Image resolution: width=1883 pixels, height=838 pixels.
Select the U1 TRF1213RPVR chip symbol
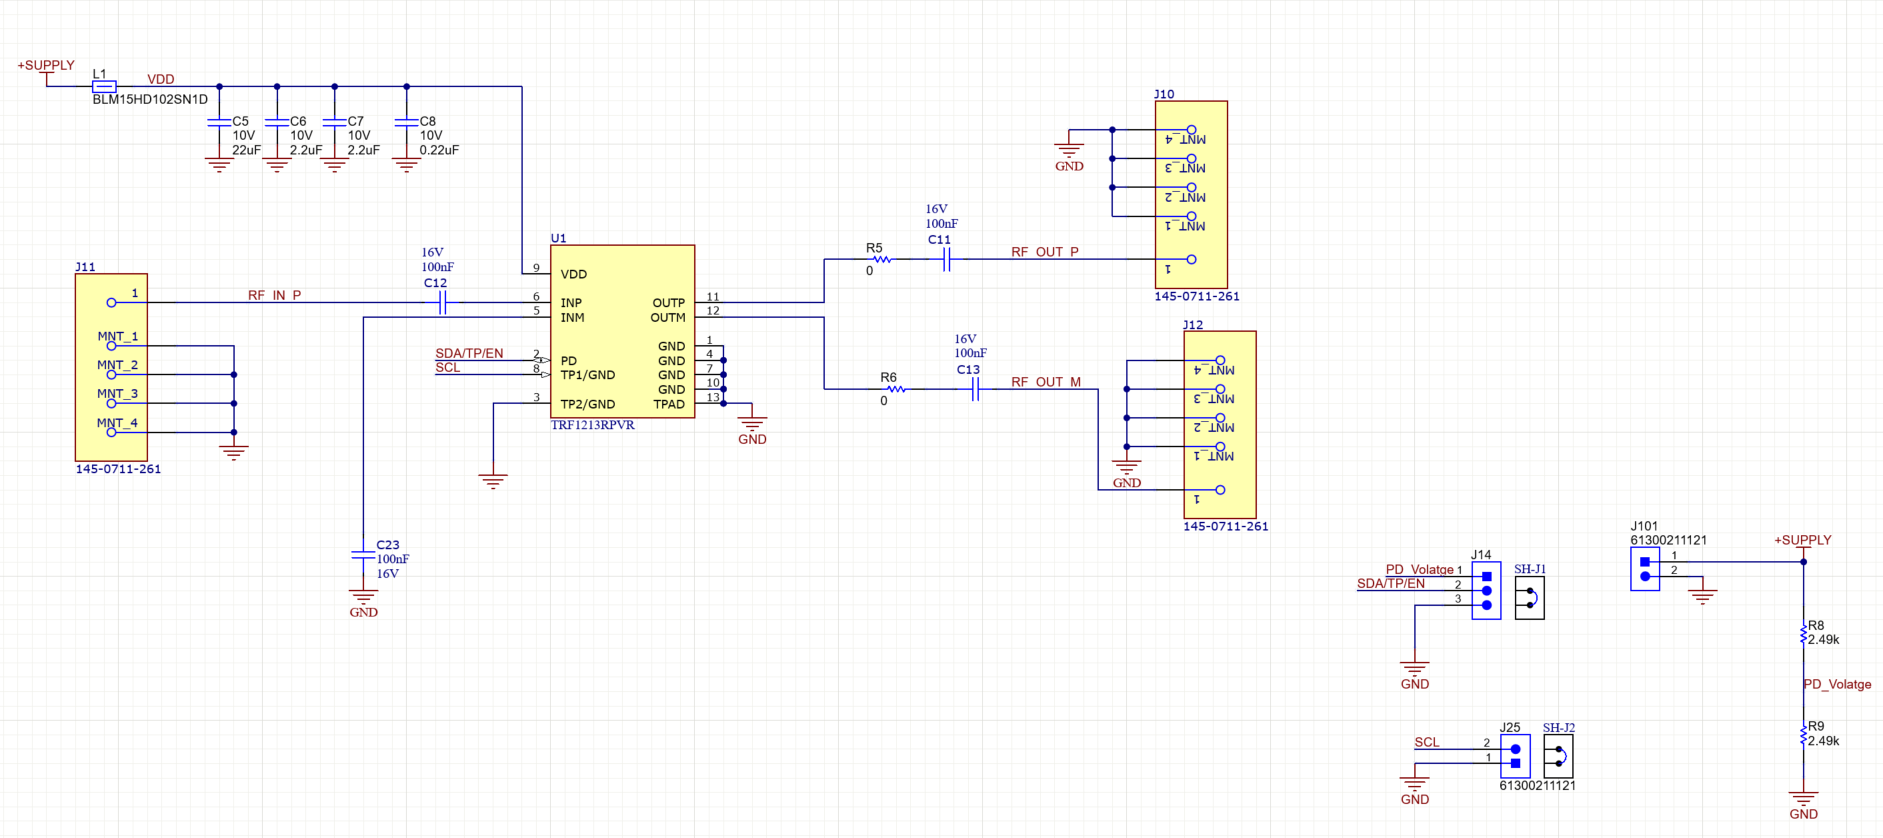point(622,331)
